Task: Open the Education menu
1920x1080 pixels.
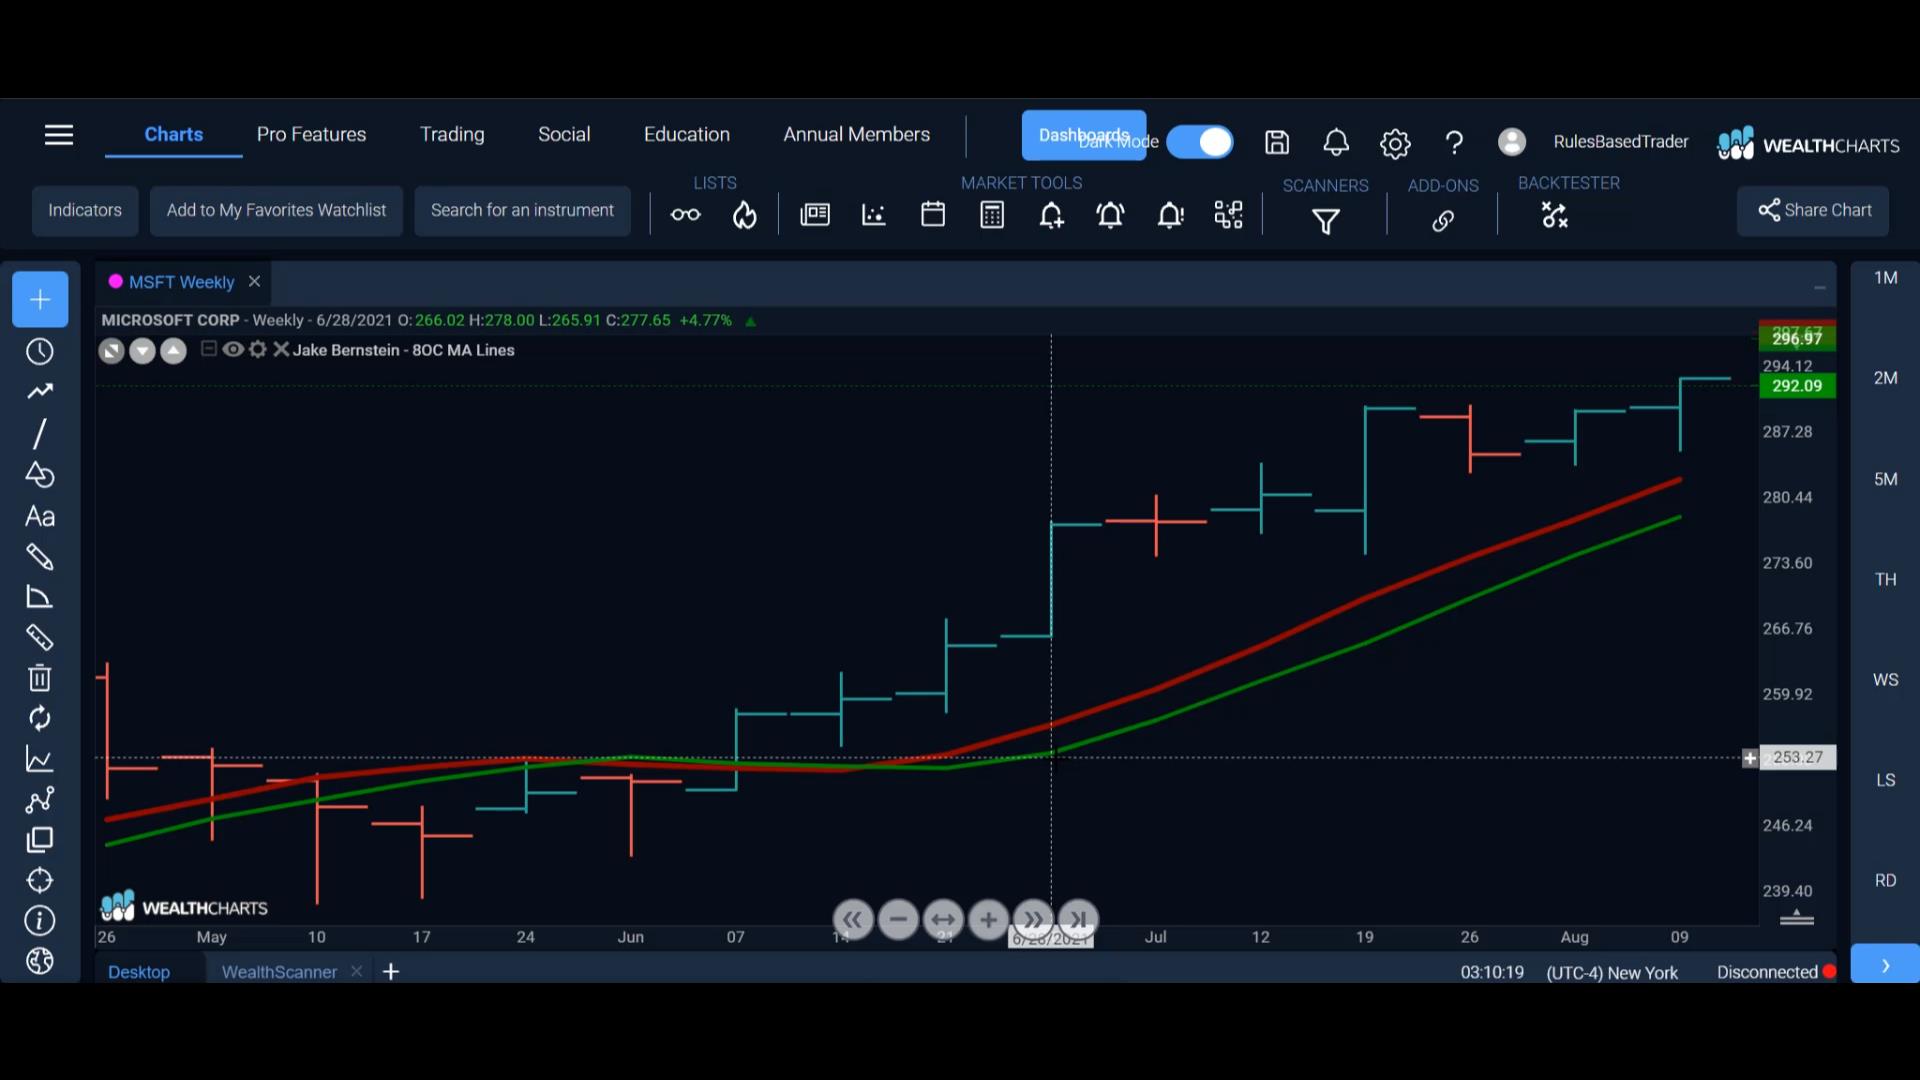Action: pyautogui.click(x=687, y=135)
